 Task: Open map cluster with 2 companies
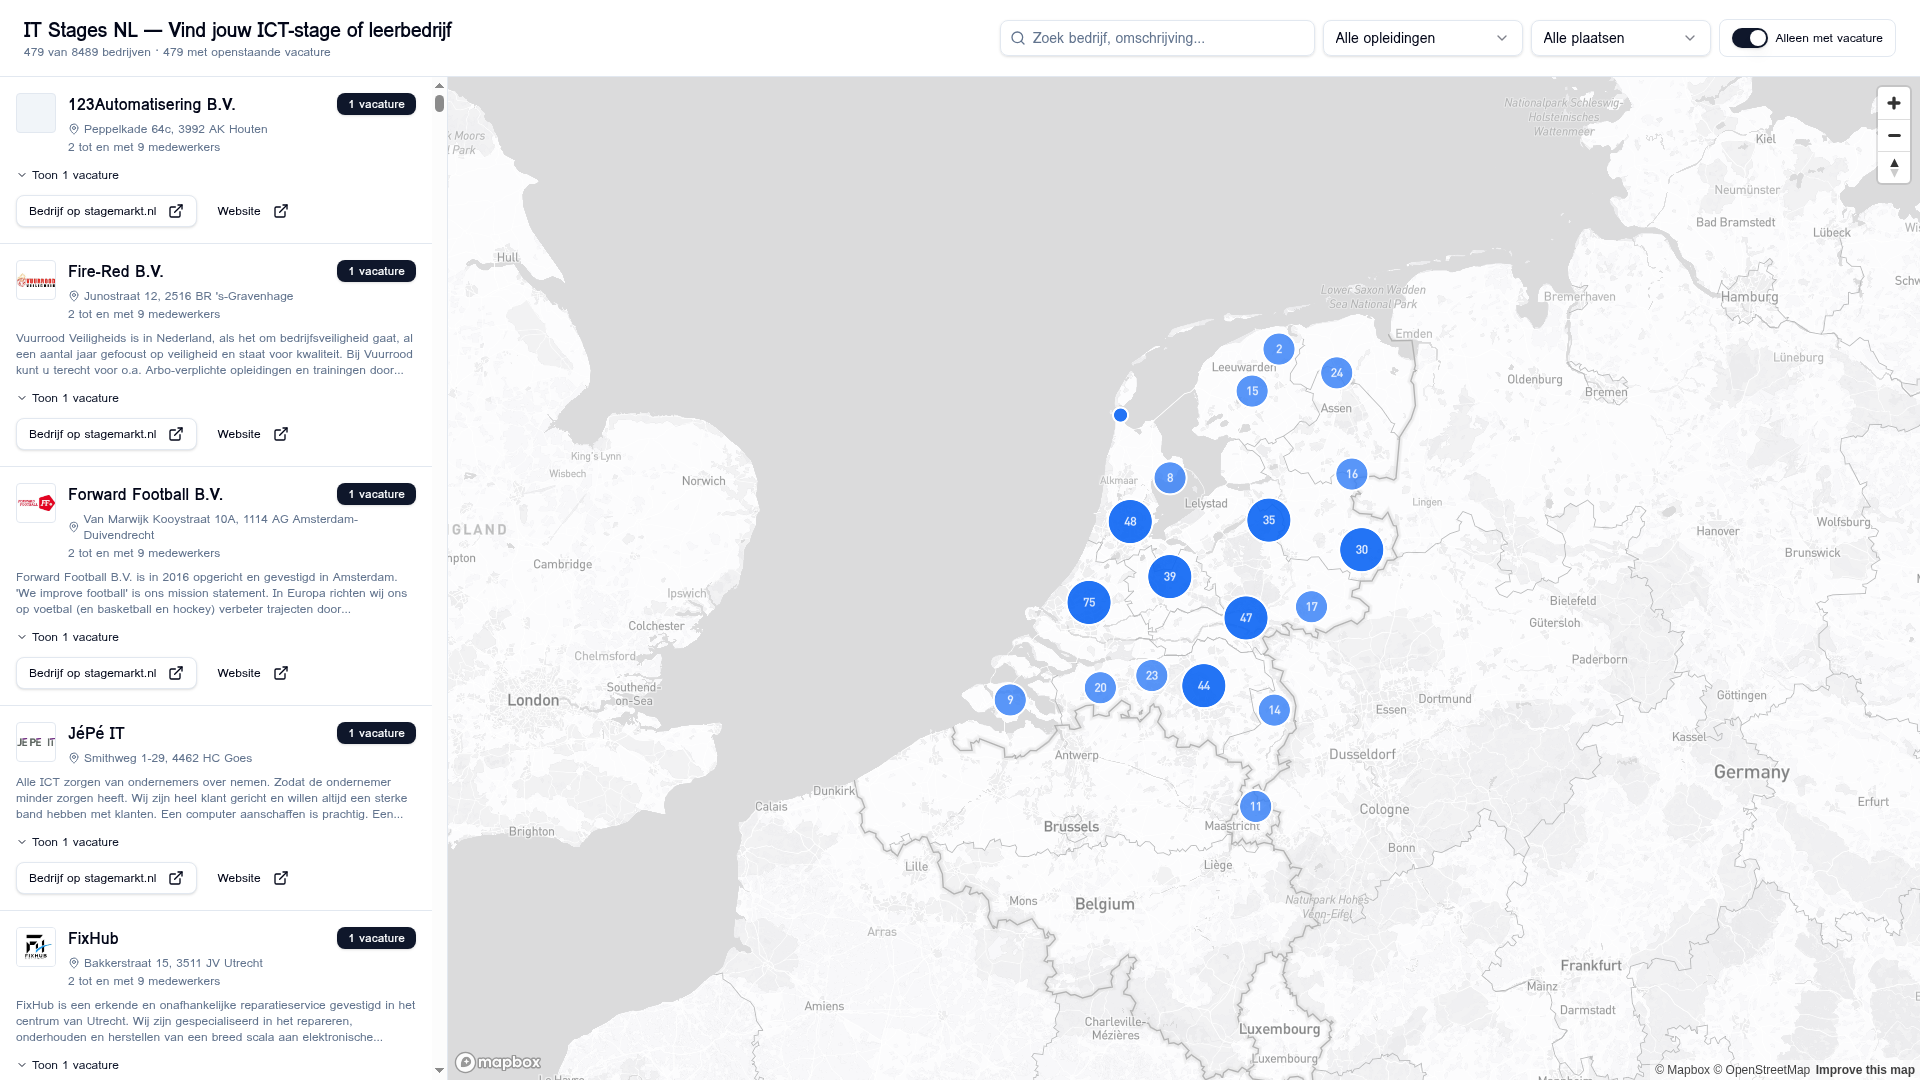pos(1278,349)
